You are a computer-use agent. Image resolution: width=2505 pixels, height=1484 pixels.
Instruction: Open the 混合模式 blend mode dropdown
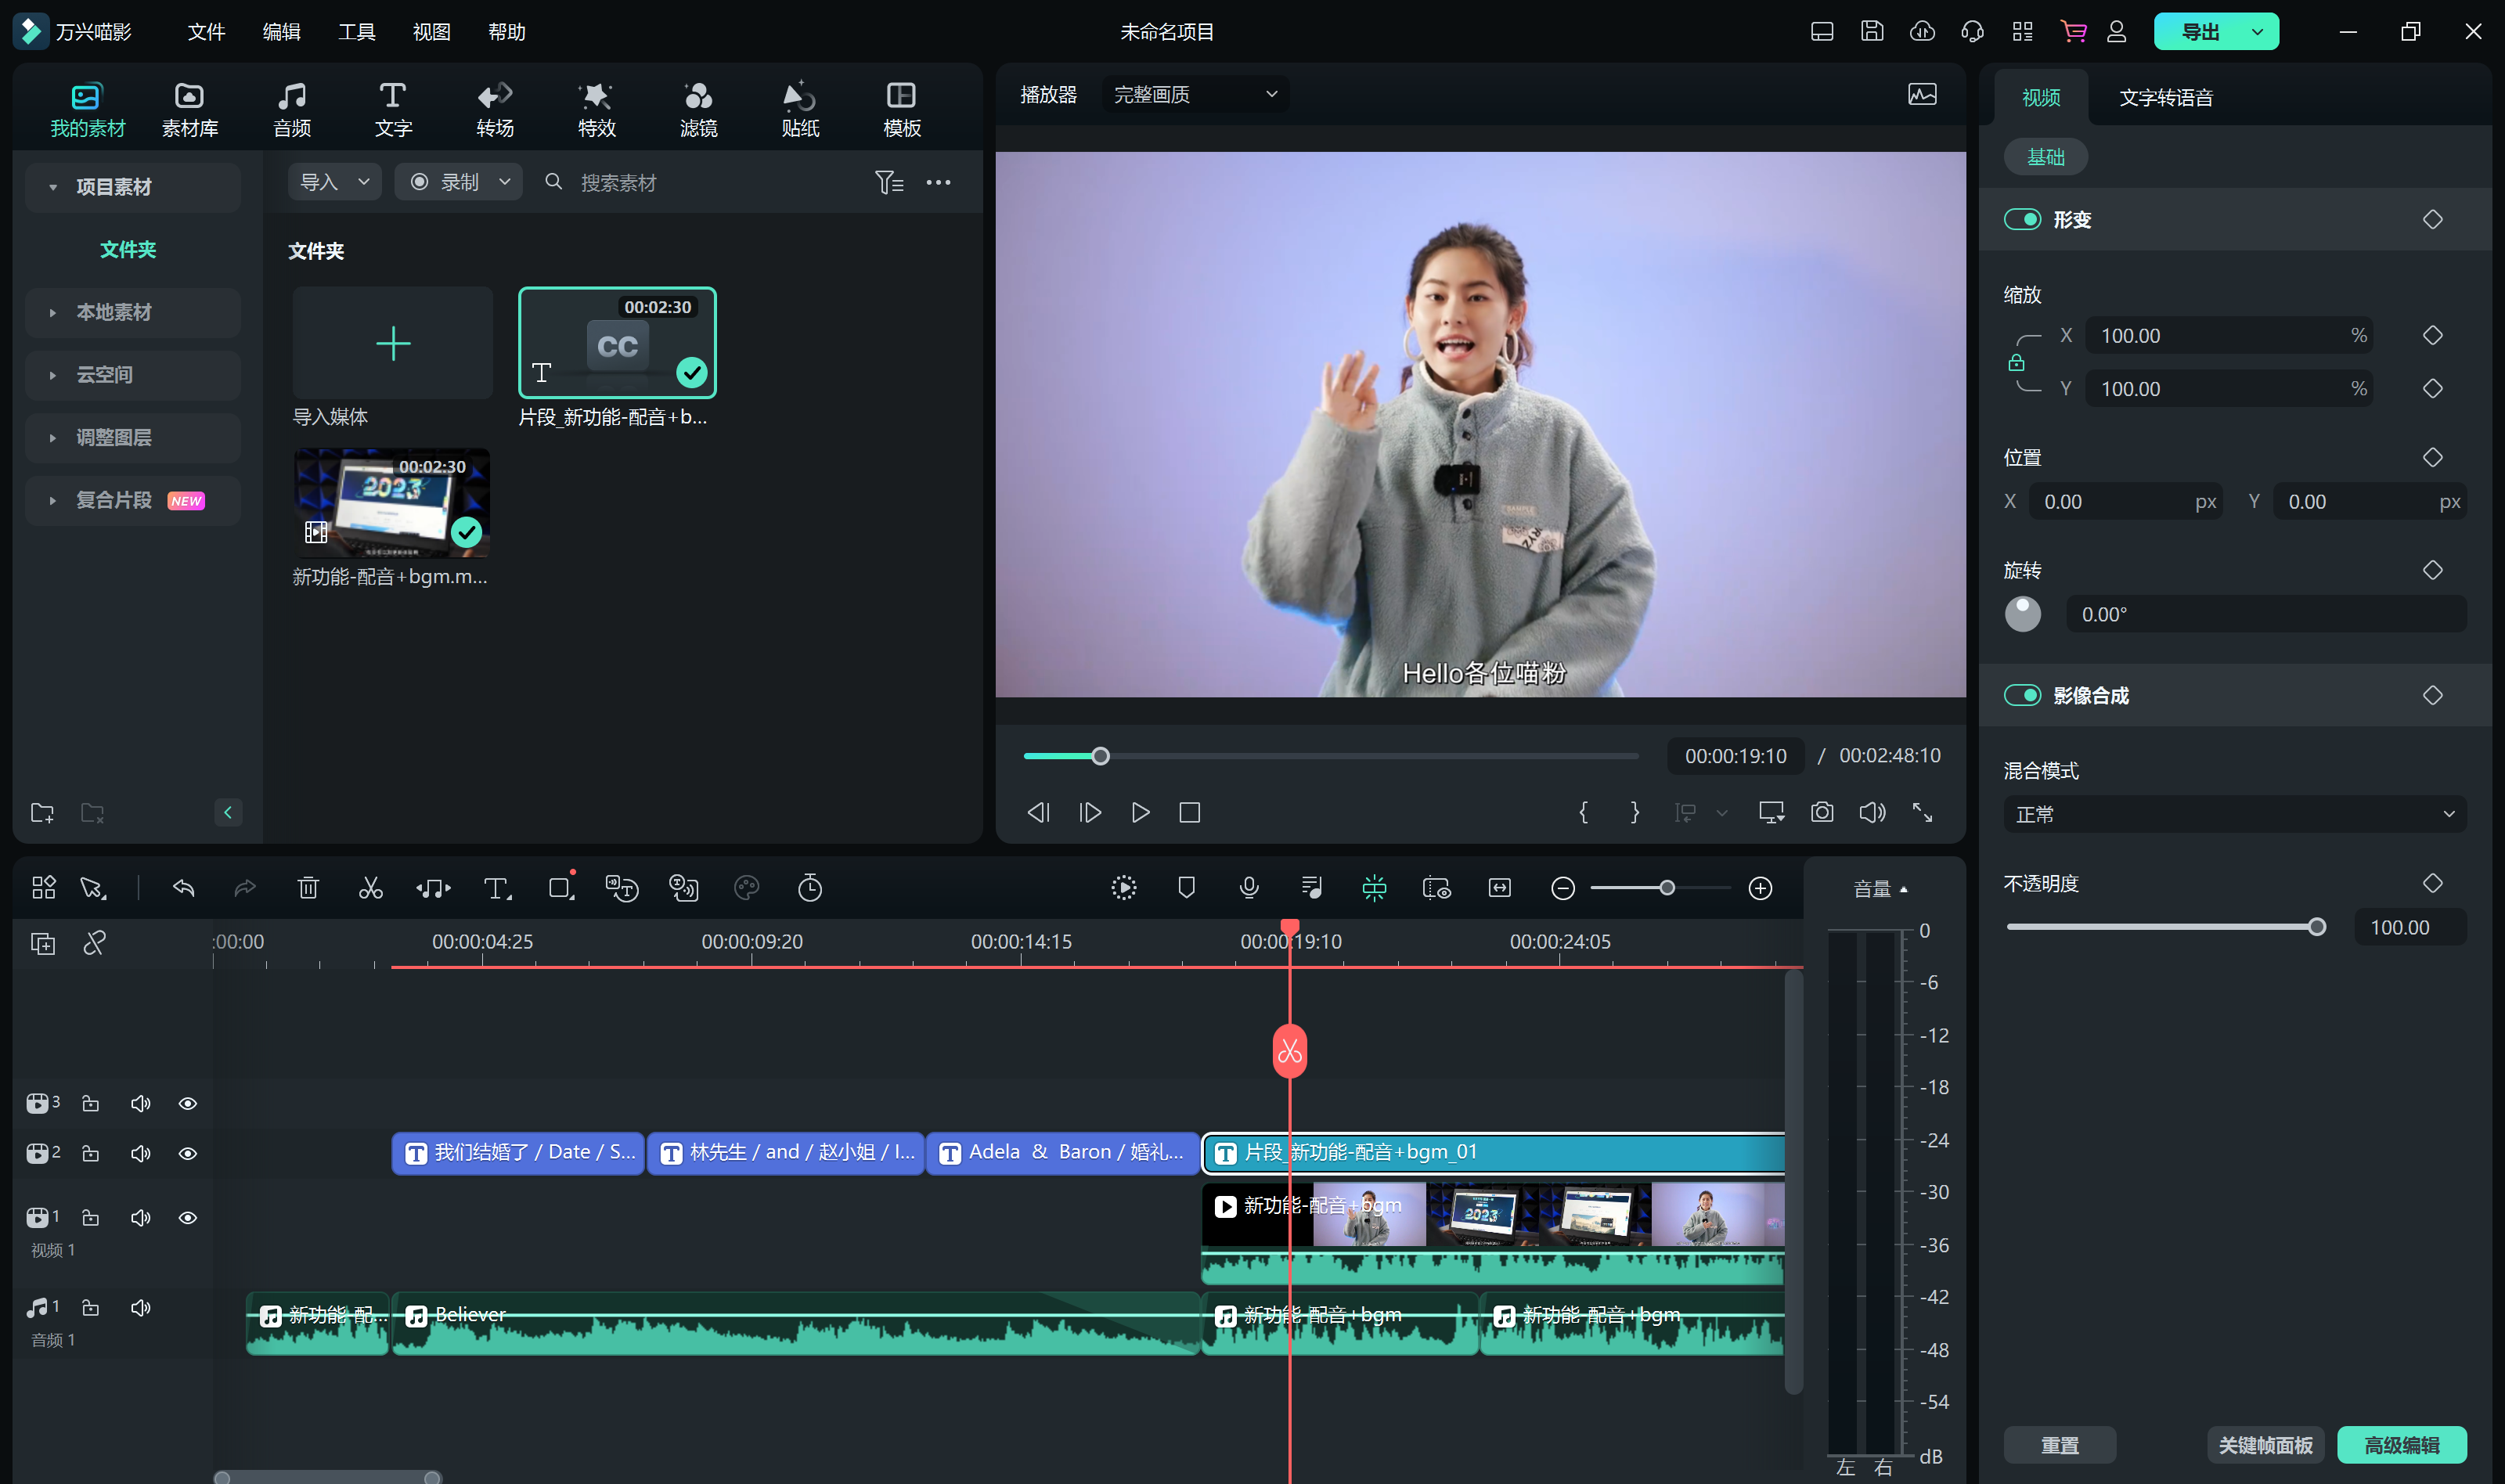pos(2234,814)
